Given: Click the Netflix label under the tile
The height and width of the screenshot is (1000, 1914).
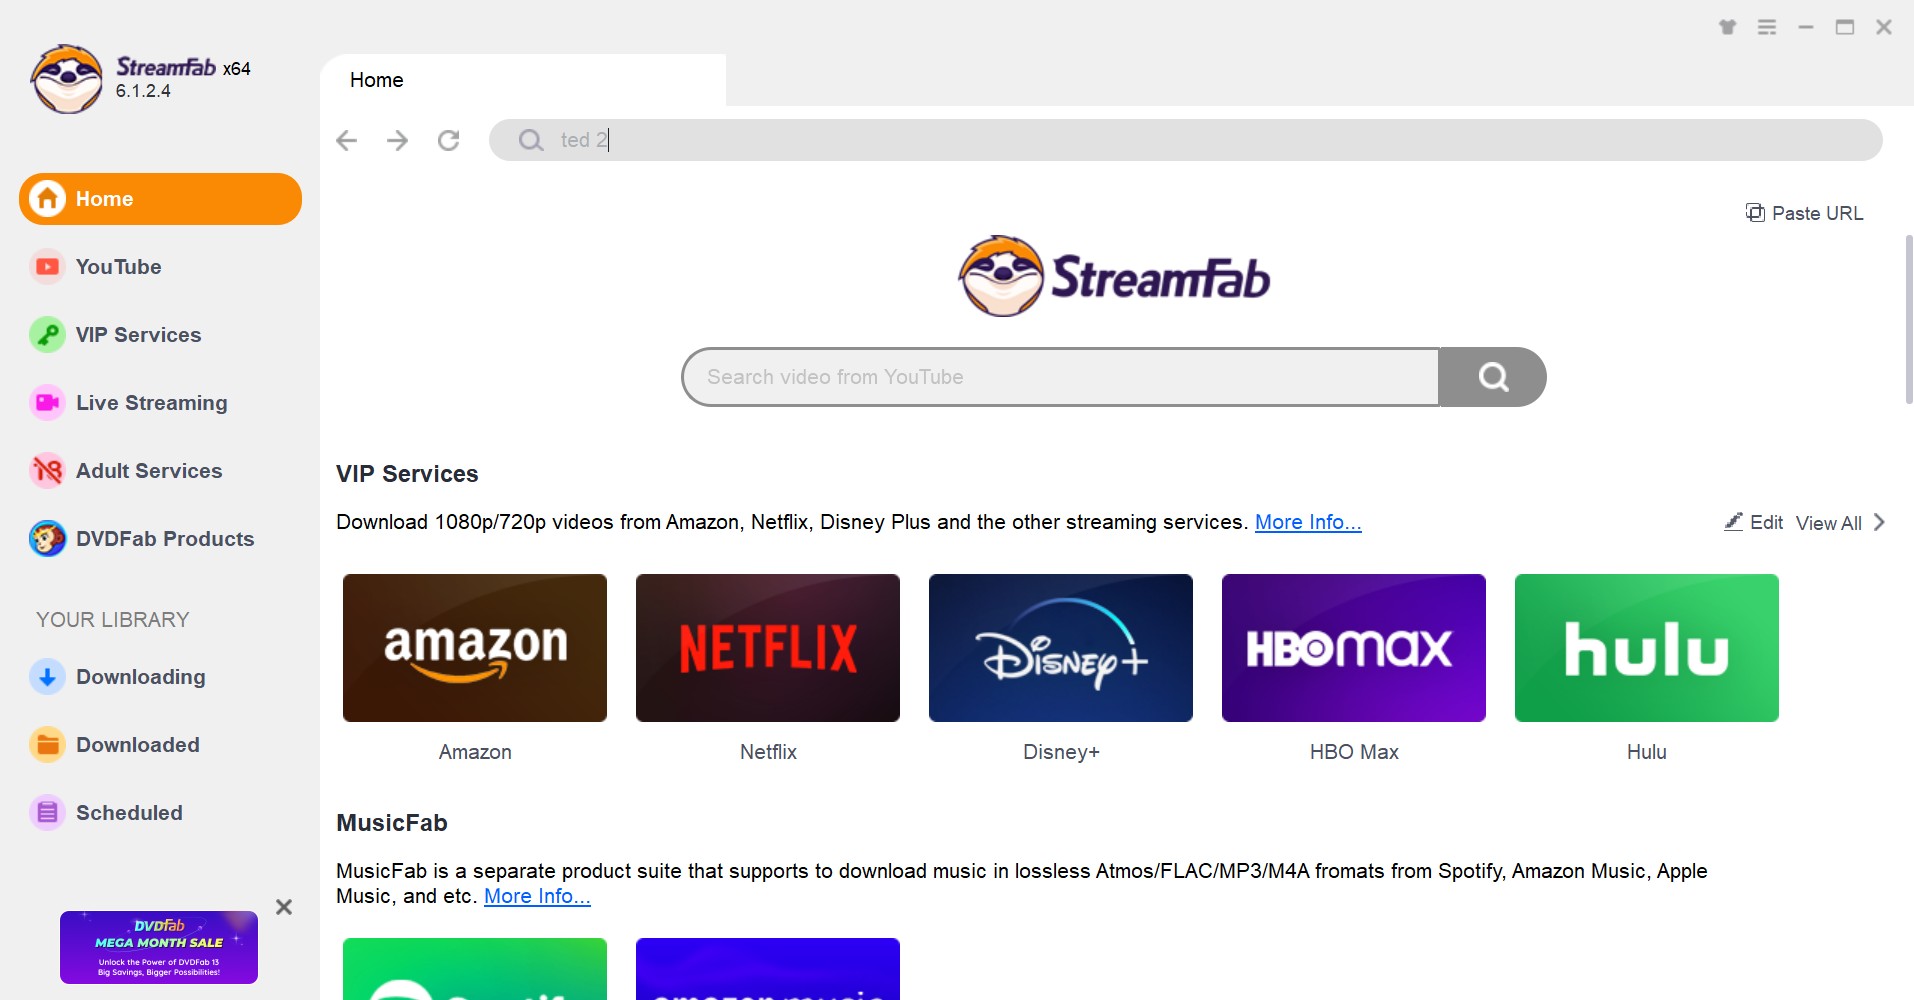Looking at the screenshot, I should coord(768,752).
